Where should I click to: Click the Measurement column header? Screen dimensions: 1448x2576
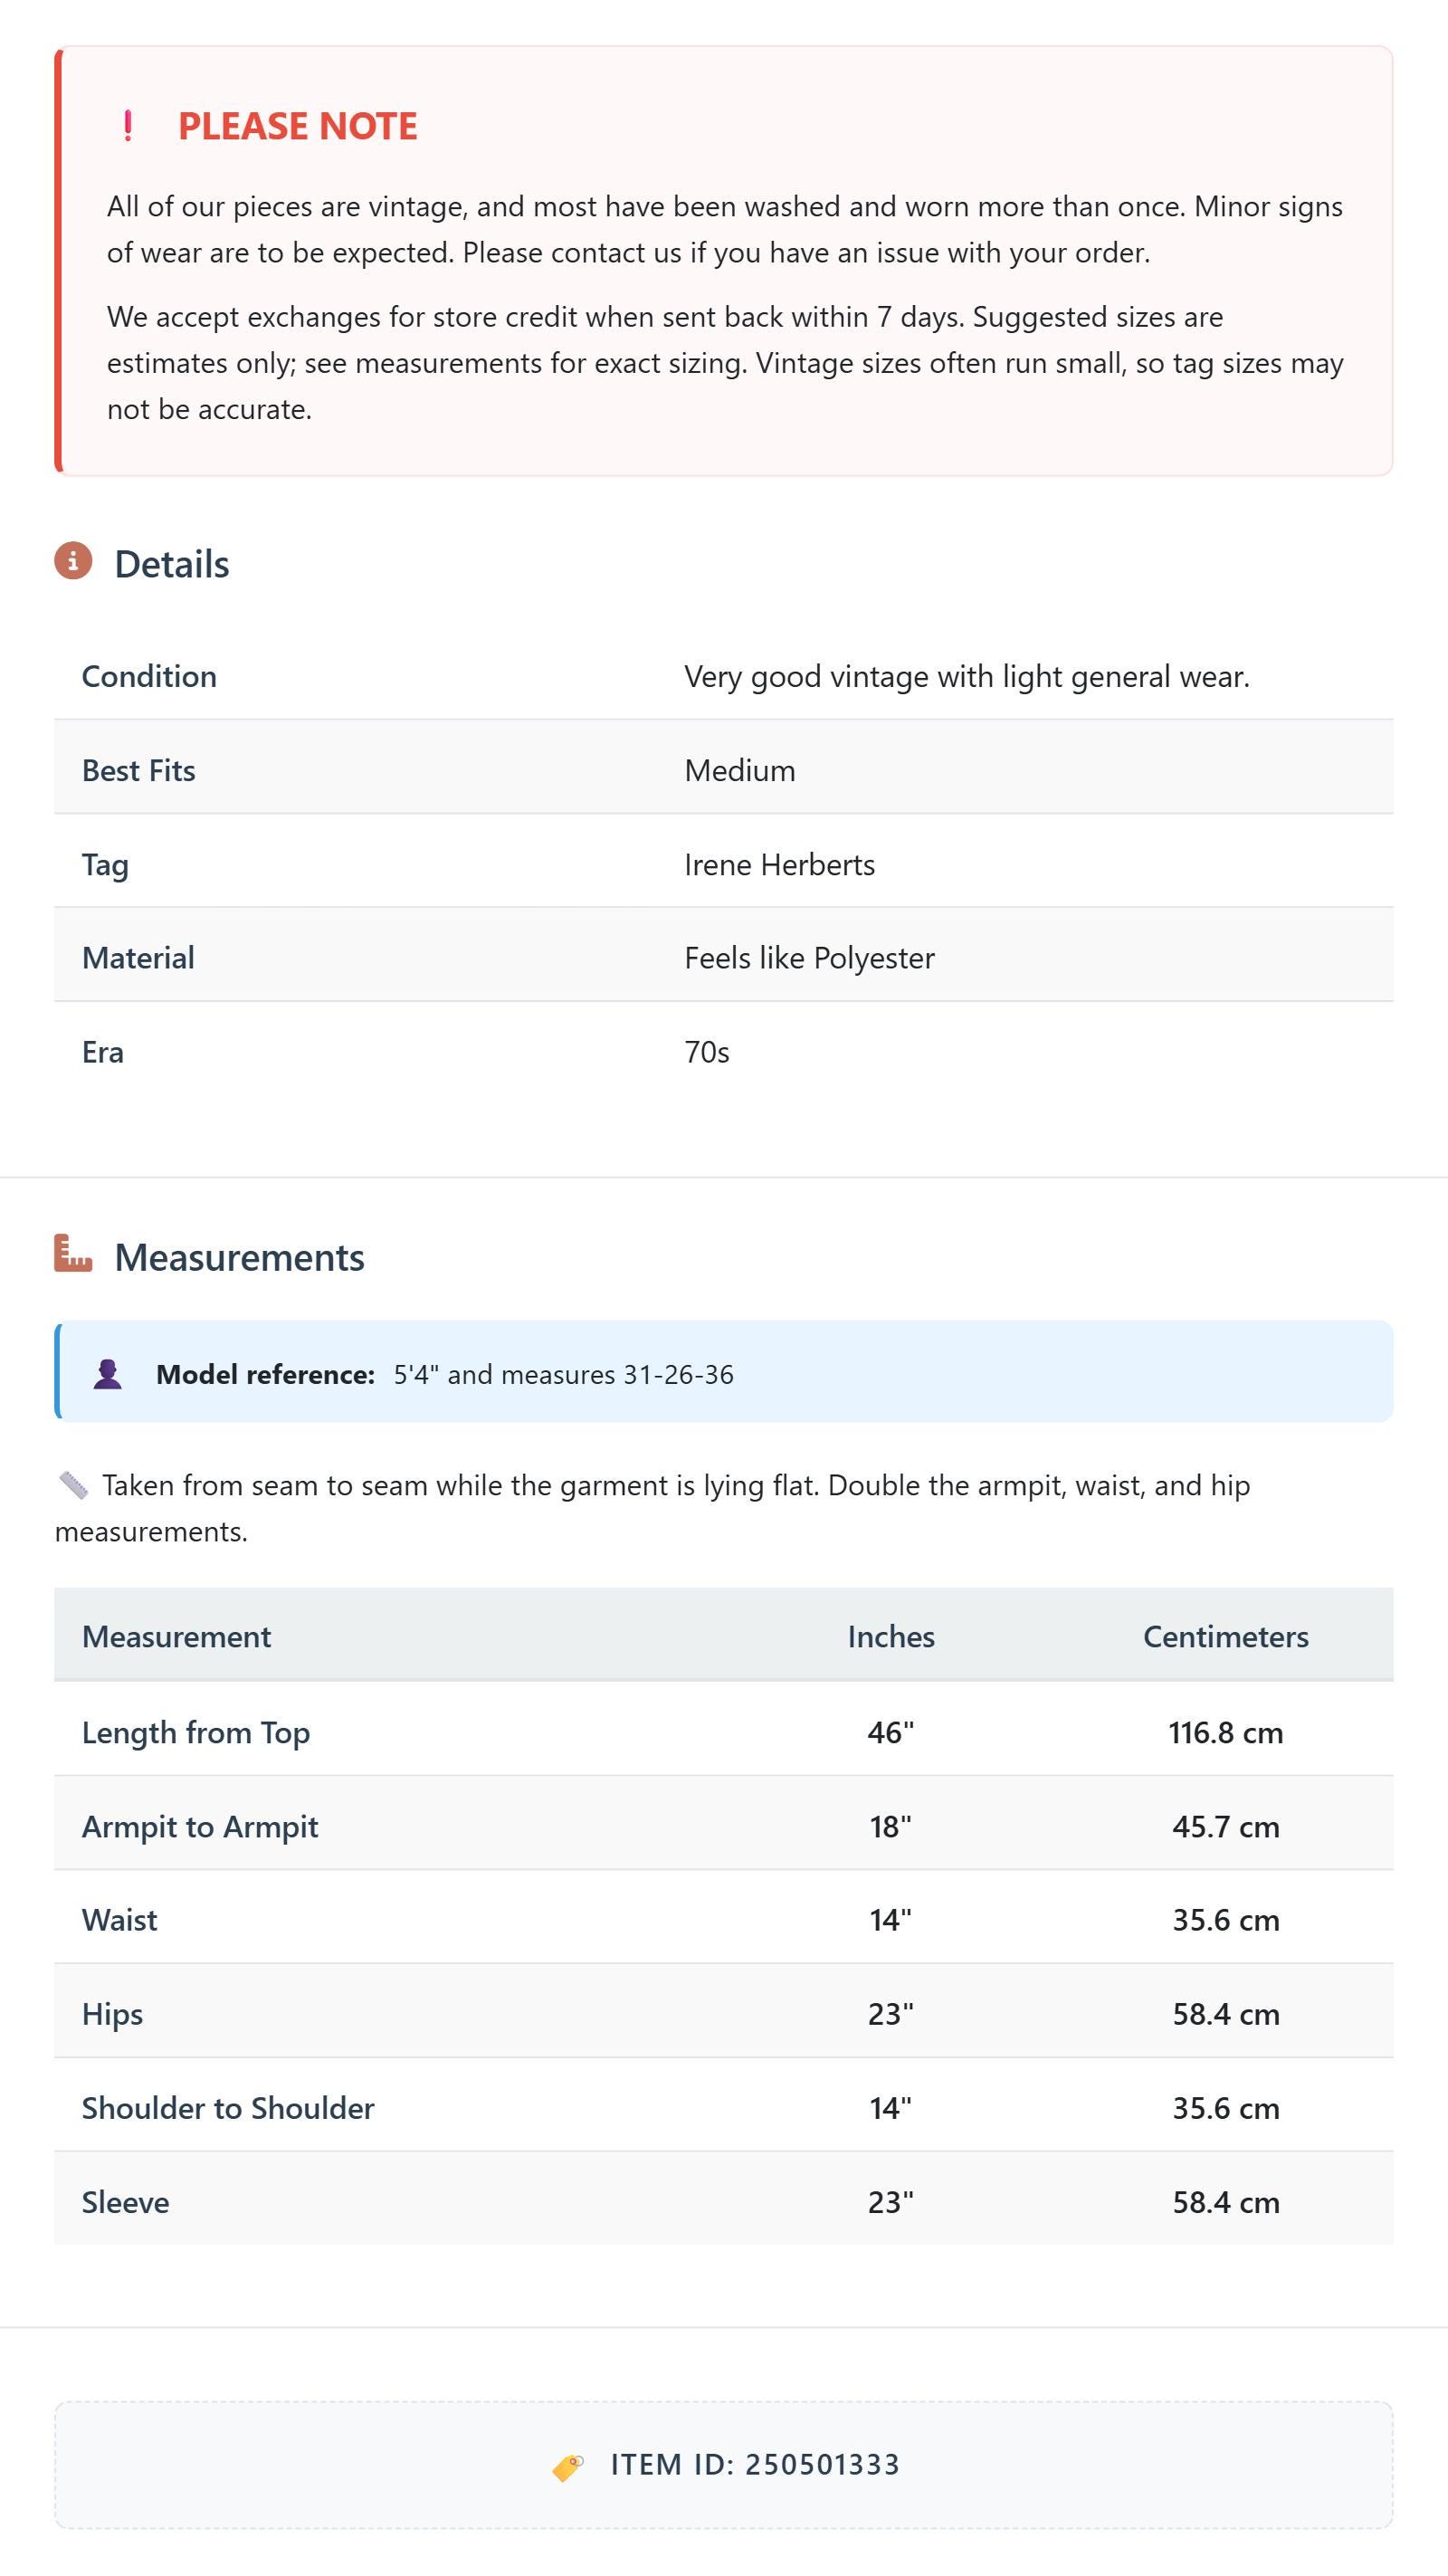(176, 1636)
